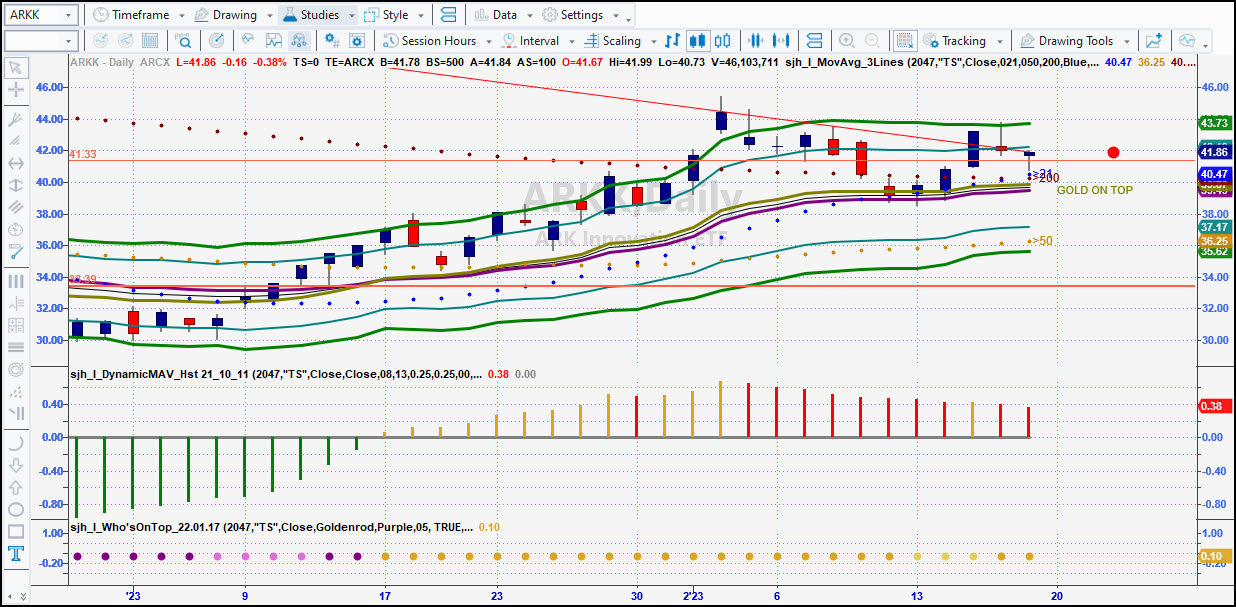Viewport: 1236px width, 607px height.
Task: Select the down arrow drawing tool
Action: pos(16,465)
